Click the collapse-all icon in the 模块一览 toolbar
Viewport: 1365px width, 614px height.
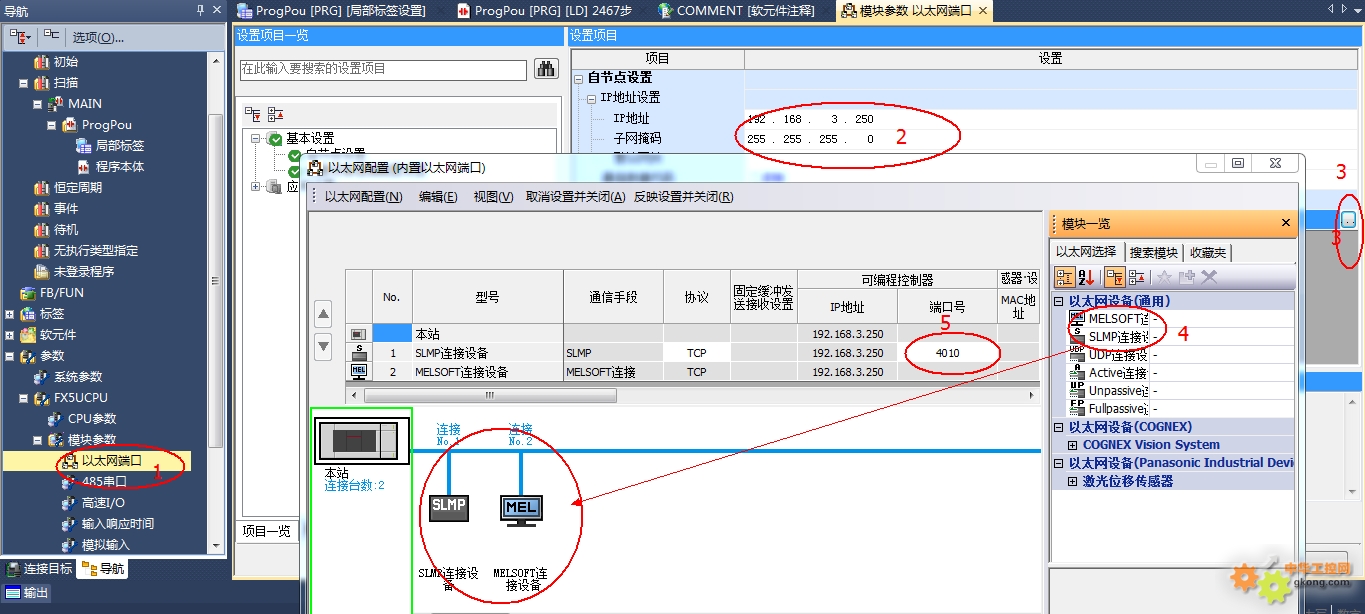(x=1137, y=277)
